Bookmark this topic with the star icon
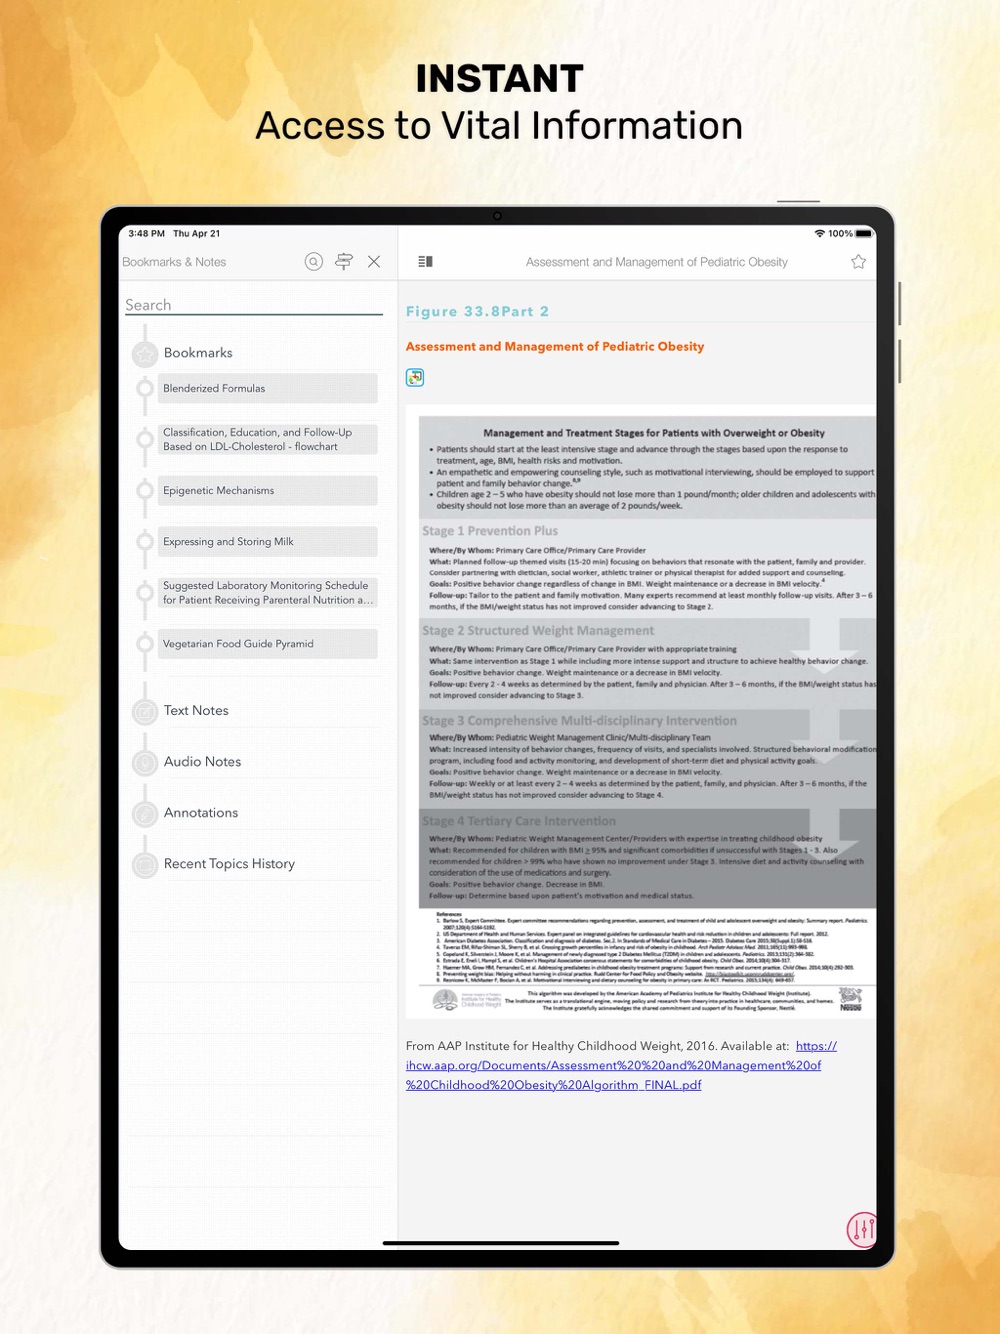1000x1334 pixels. tap(858, 262)
